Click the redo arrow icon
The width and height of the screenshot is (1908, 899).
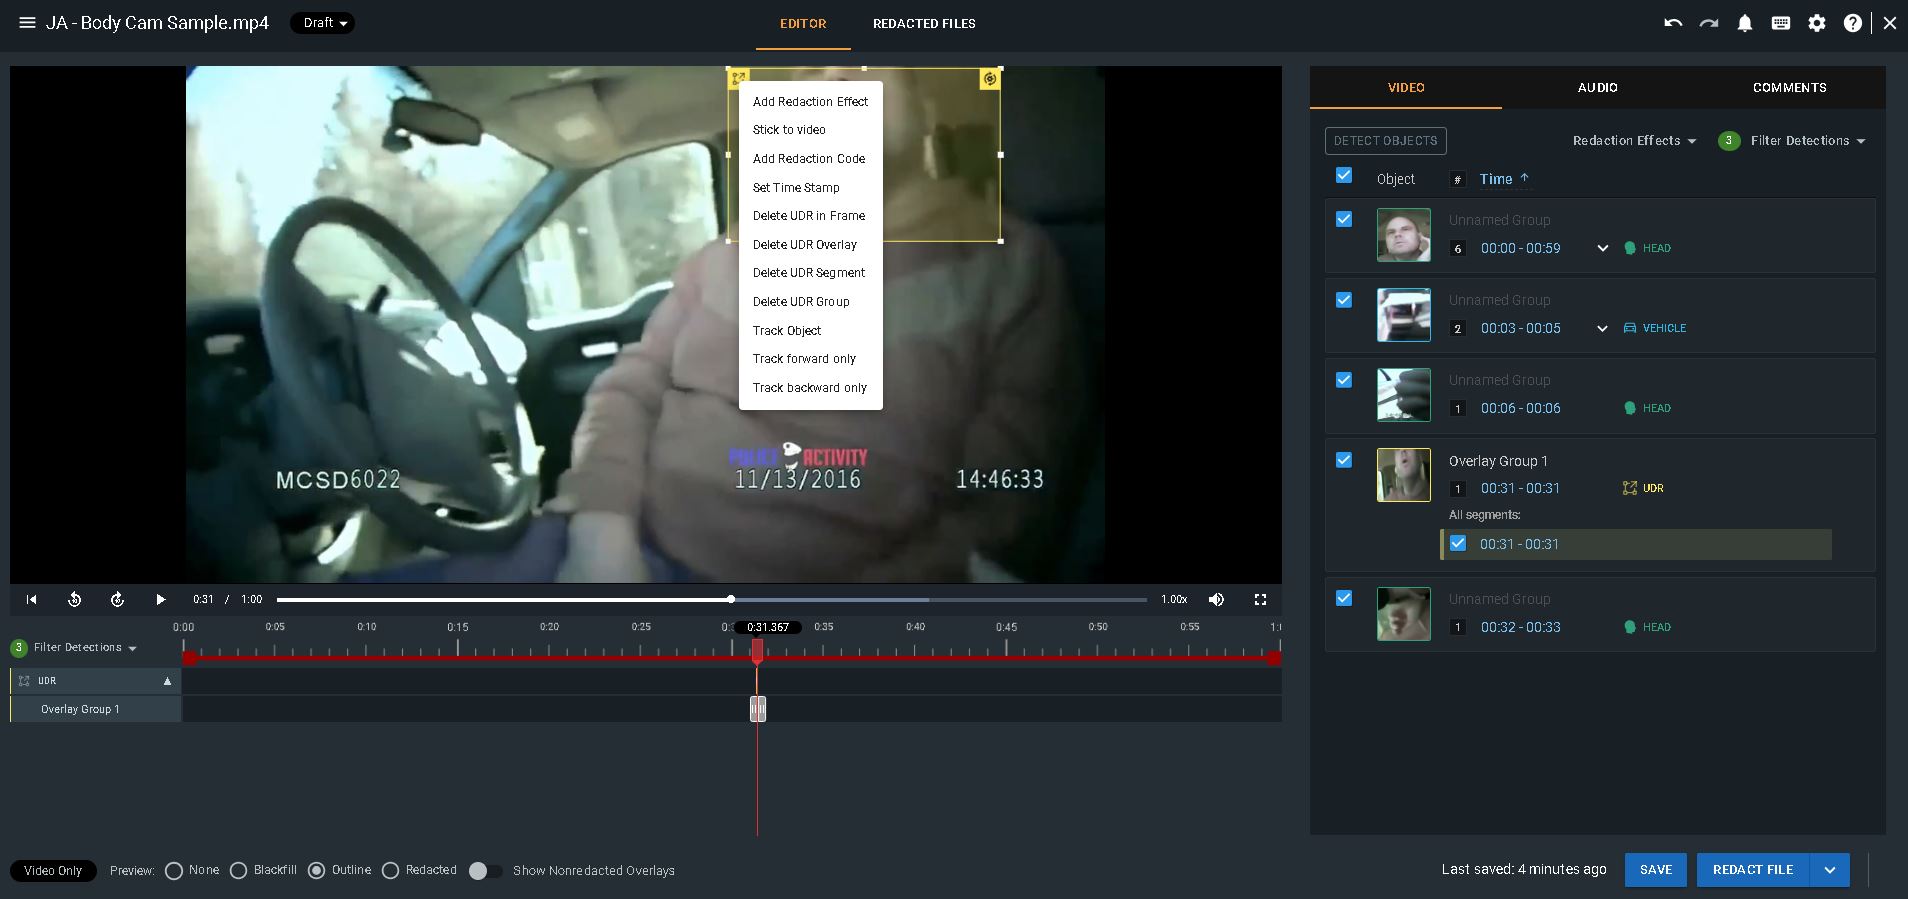[x=1709, y=23]
